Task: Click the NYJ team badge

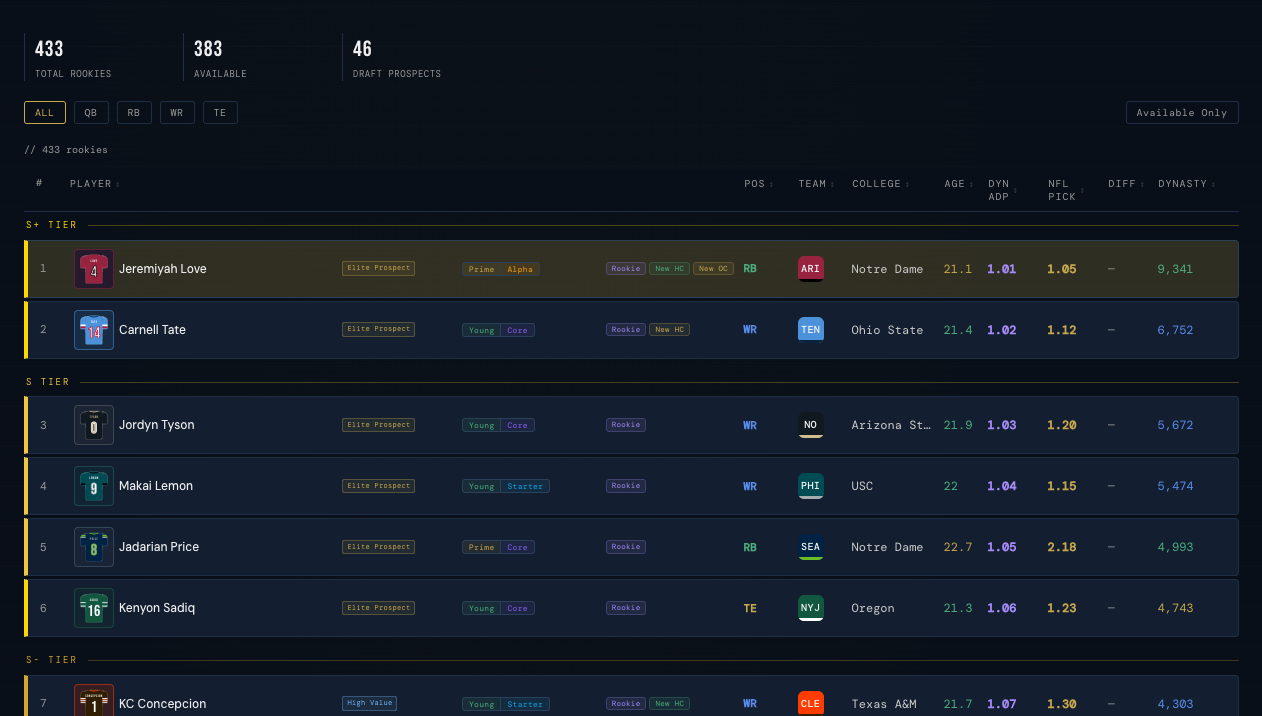Action: point(811,608)
